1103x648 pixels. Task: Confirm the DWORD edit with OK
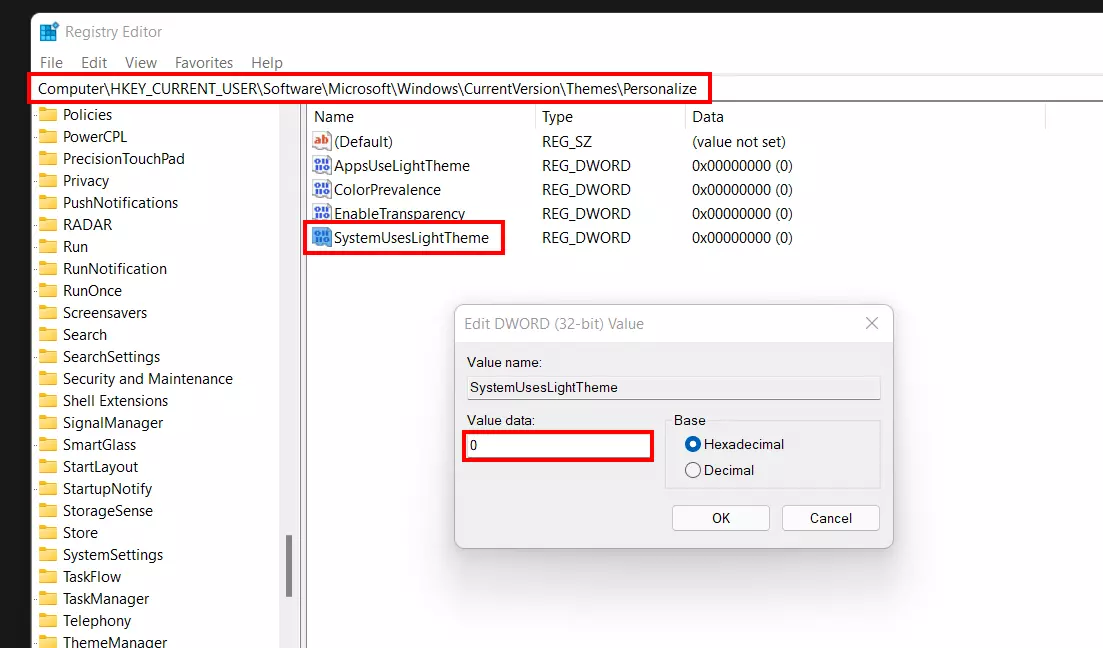point(721,518)
